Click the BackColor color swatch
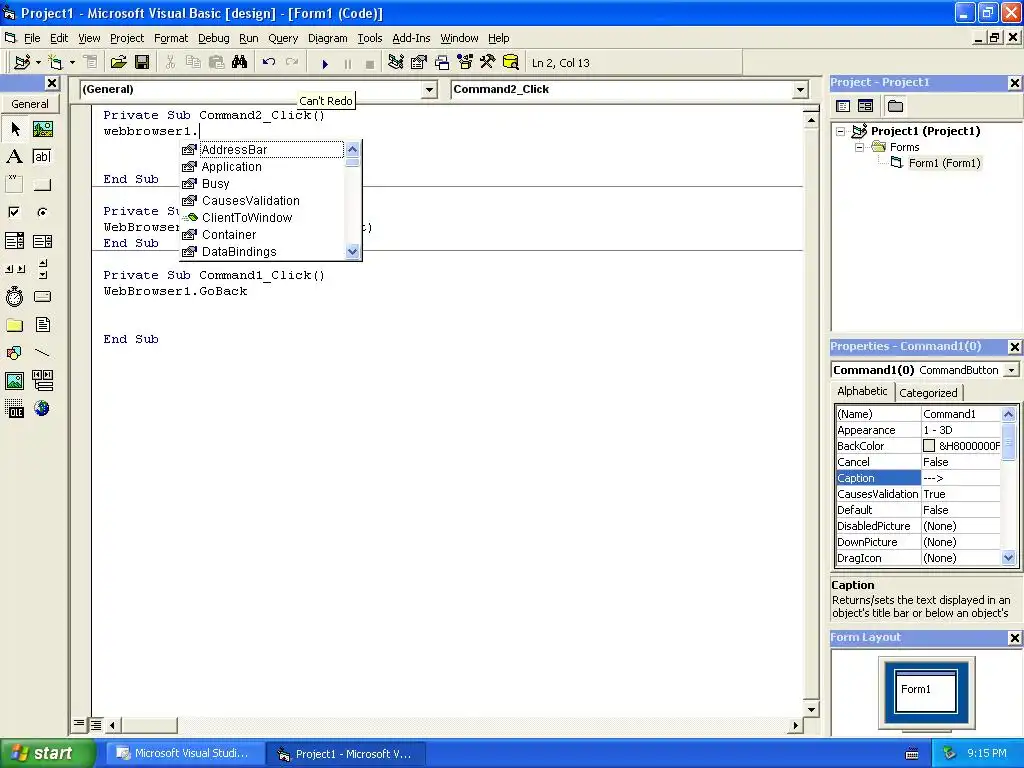Image resolution: width=1024 pixels, height=768 pixels. [x=929, y=445]
